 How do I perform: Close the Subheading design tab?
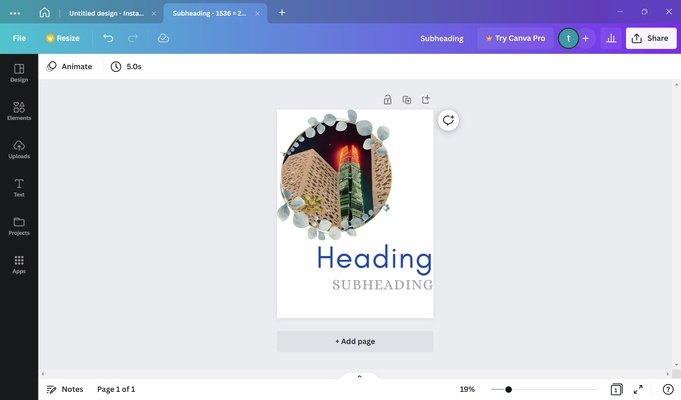coord(257,13)
